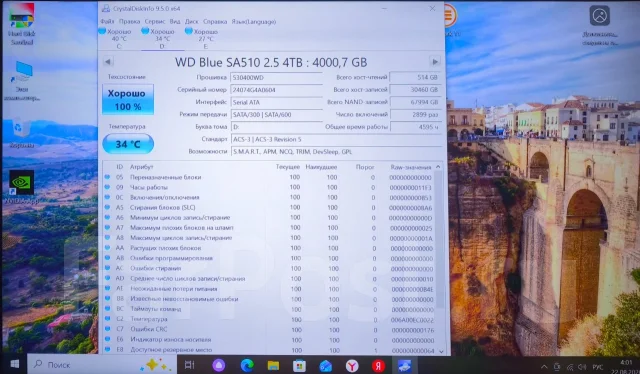Select attribute row BC Таймауты команд
The image size is (640, 374).
(x=269, y=309)
